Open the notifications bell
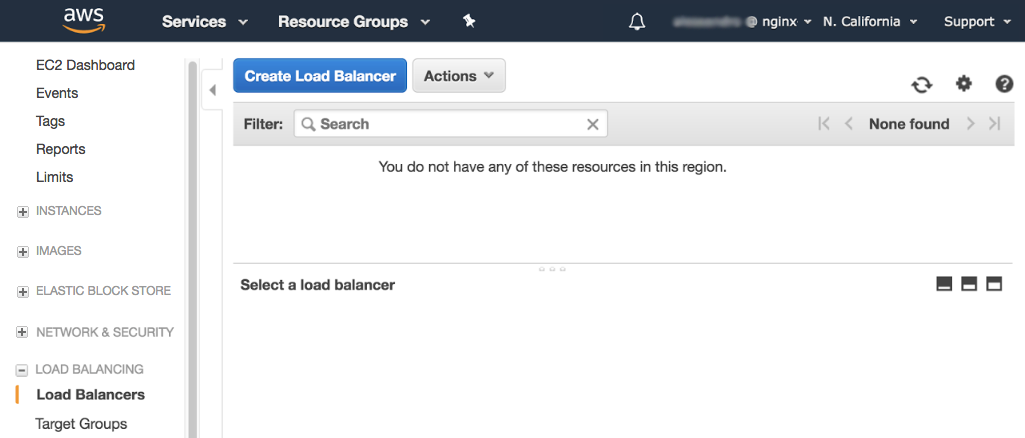The image size is (1025, 438). point(637,22)
